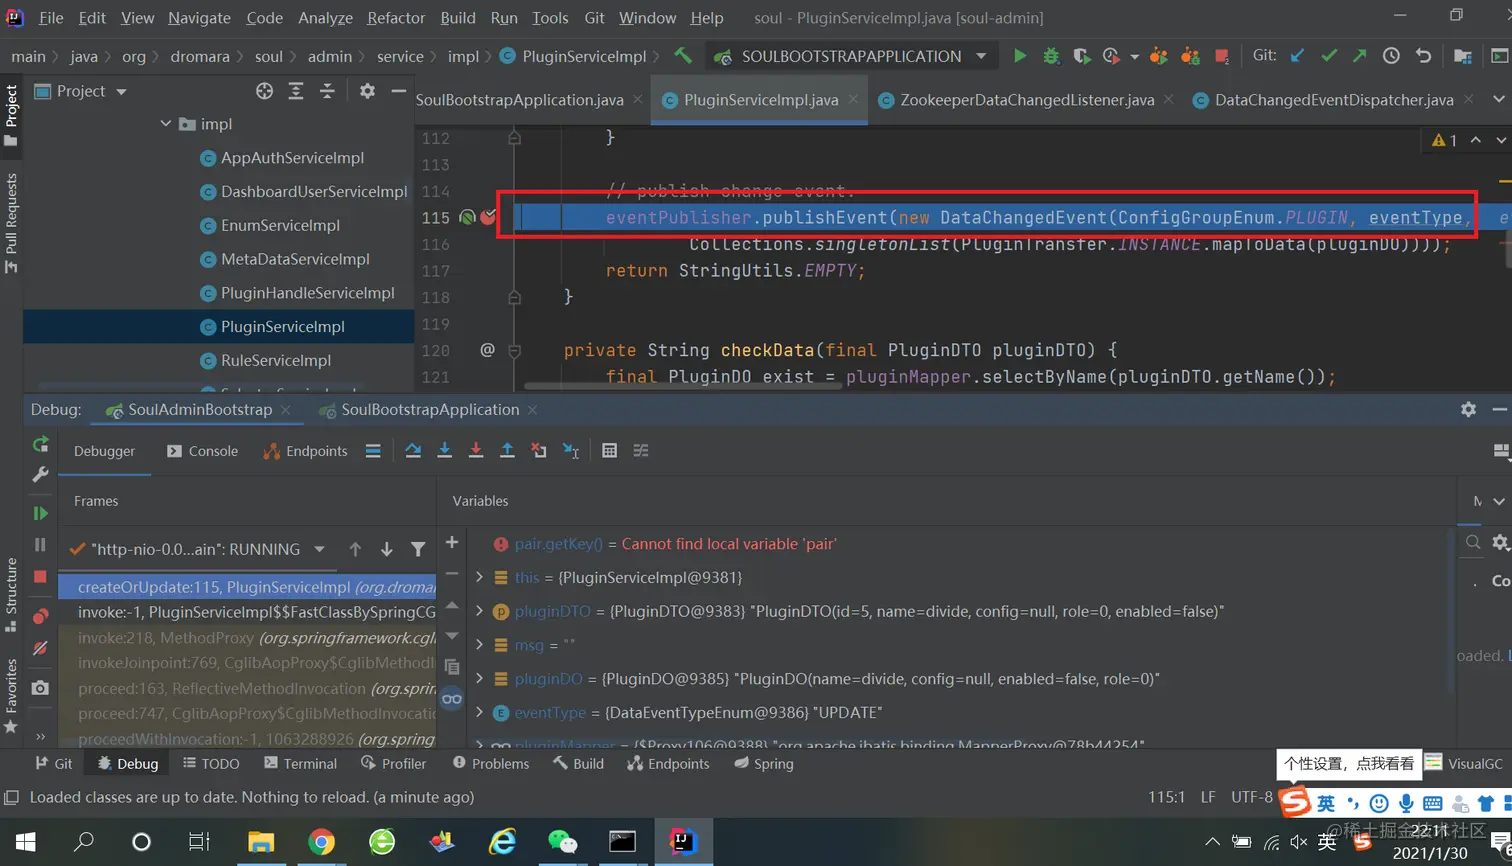Roll back changes with the undo arrow

coord(1423,56)
